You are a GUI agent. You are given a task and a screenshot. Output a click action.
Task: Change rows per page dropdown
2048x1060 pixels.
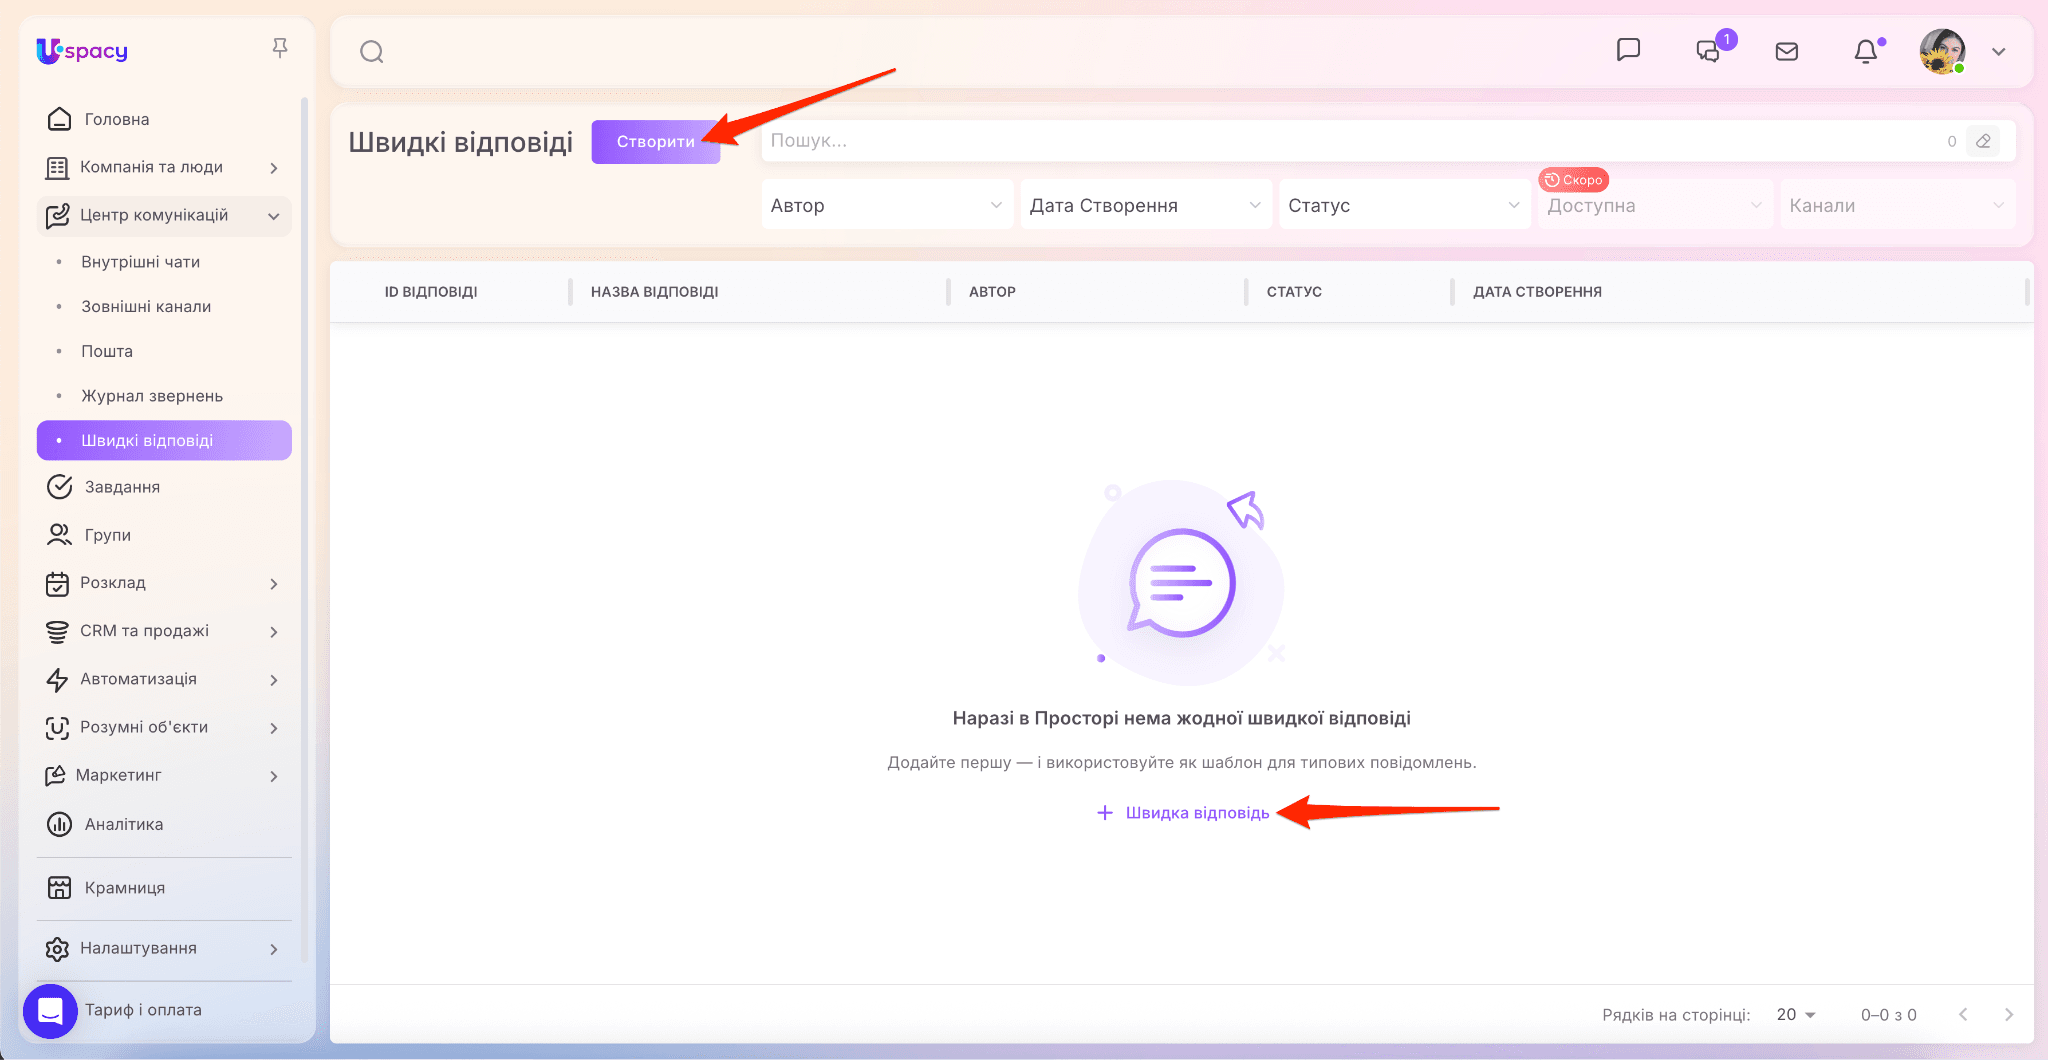click(1796, 1015)
